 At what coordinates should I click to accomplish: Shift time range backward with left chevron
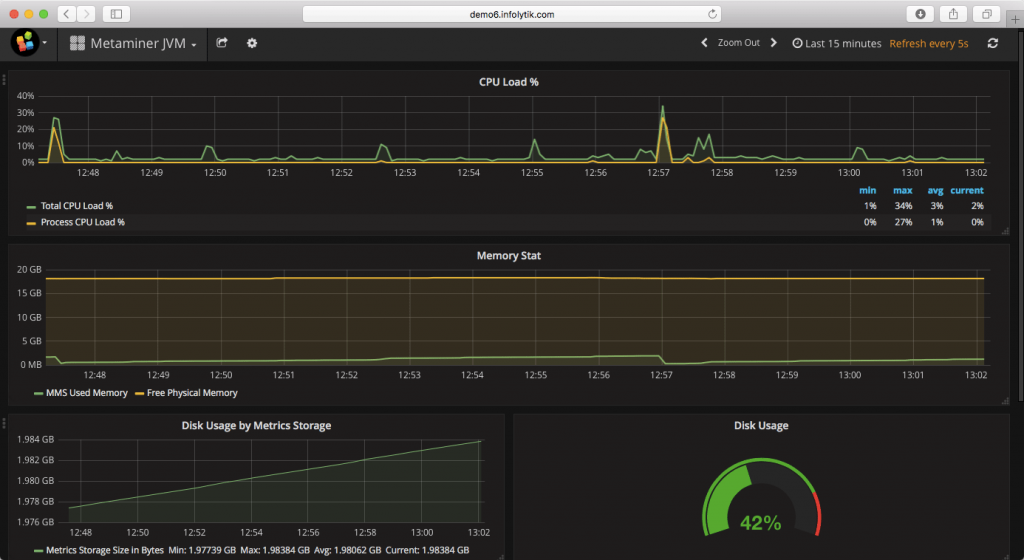(704, 43)
